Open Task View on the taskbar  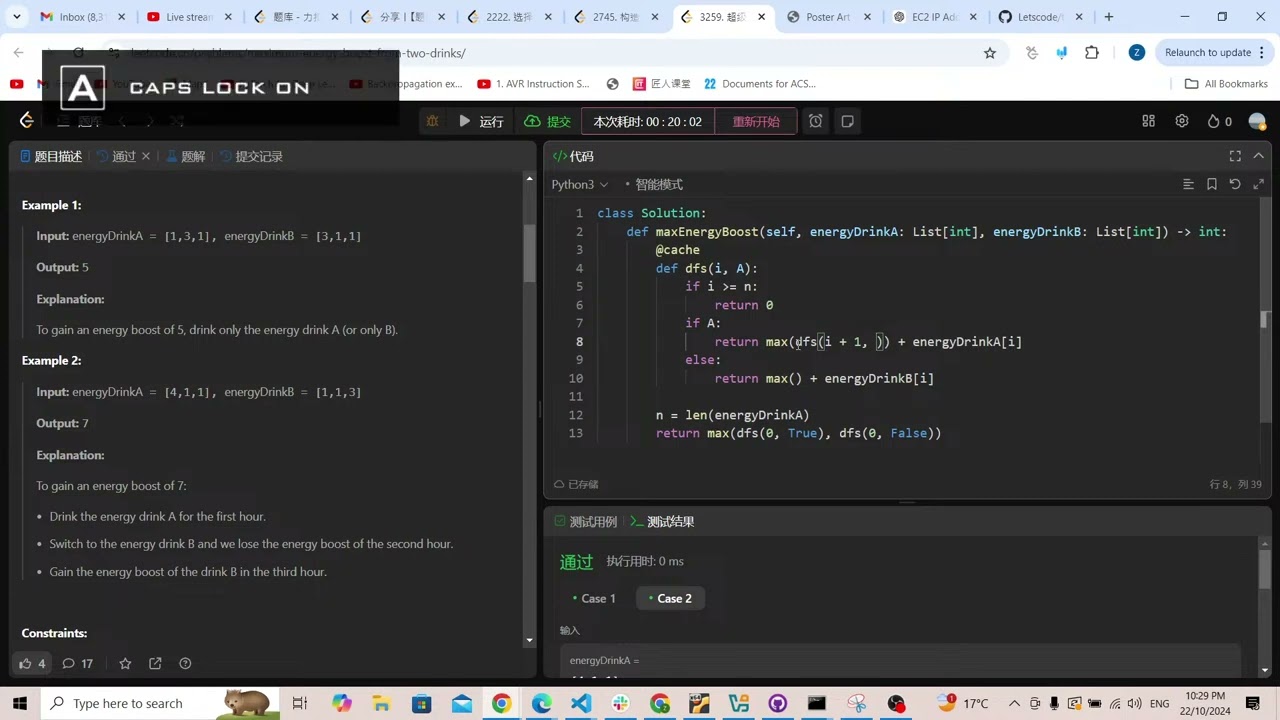pos(299,703)
